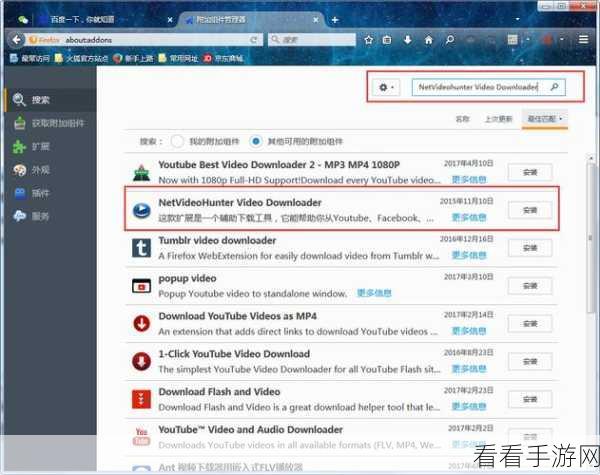Image resolution: width=600 pixels, height=475 pixels.
Task: Install Download Flash and Video
Action: point(530,399)
